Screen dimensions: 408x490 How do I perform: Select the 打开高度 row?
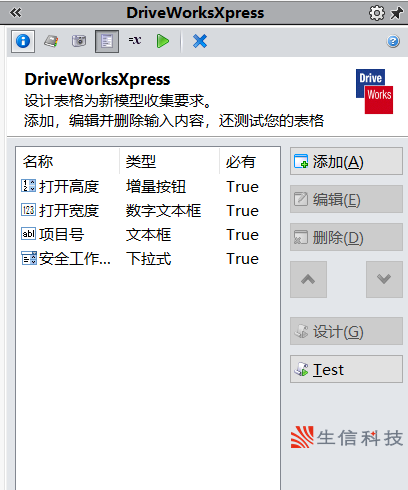point(148,187)
